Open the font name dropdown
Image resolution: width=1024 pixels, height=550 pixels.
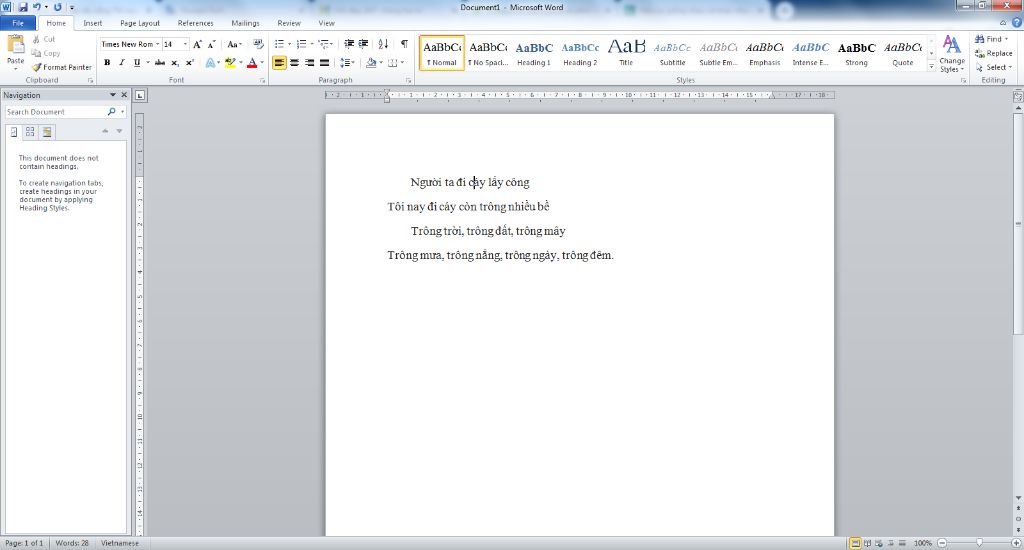pos(157,44)
